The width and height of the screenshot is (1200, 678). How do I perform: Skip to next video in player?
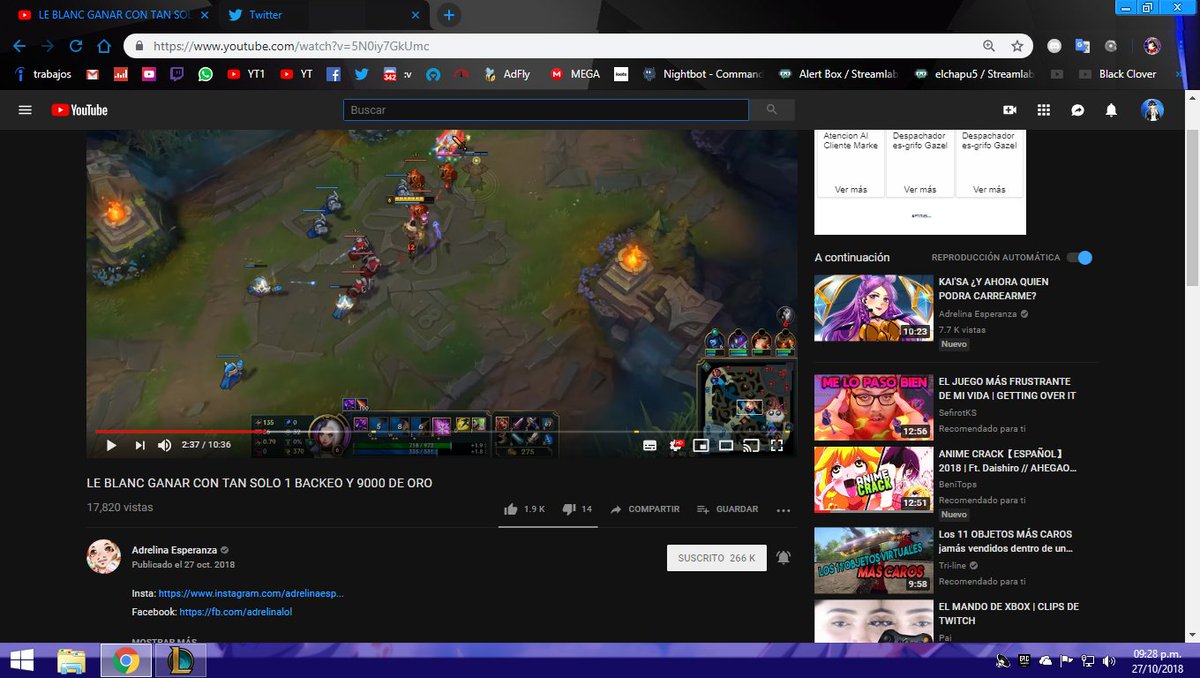pos(140,445)
